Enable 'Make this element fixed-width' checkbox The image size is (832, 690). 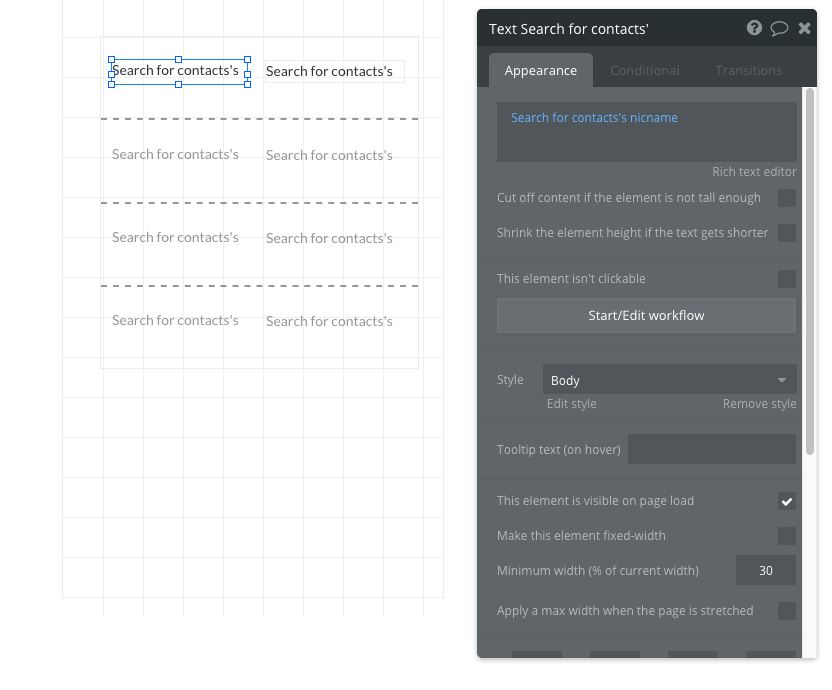787,536
